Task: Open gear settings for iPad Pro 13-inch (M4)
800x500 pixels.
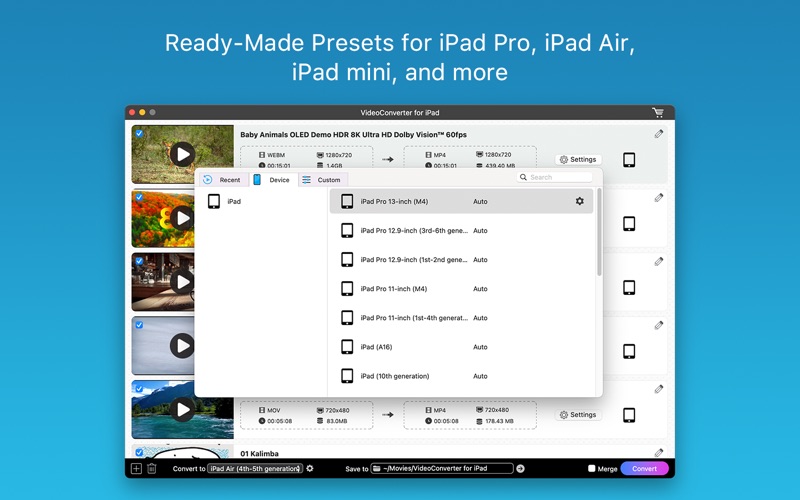Action: click(x=580, y=201)
